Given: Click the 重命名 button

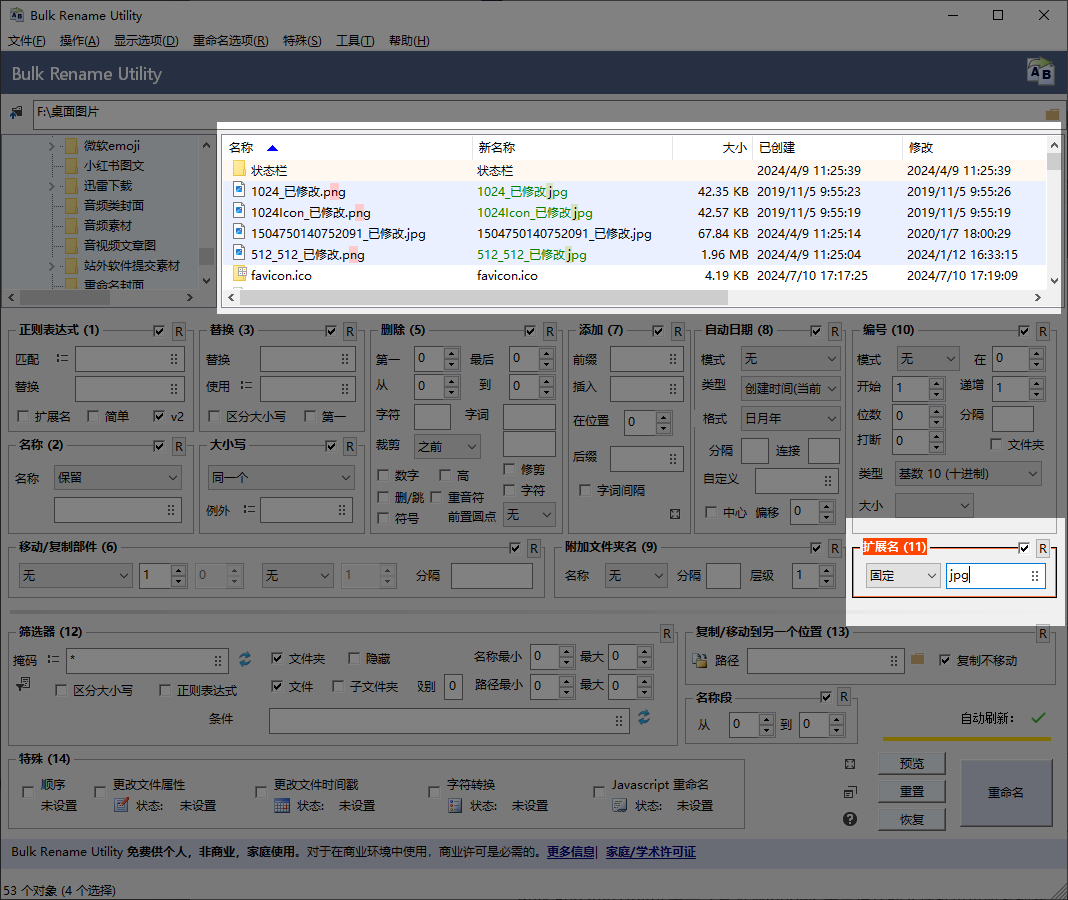Looking at the screenshot, I should (x=1005, y=792).
